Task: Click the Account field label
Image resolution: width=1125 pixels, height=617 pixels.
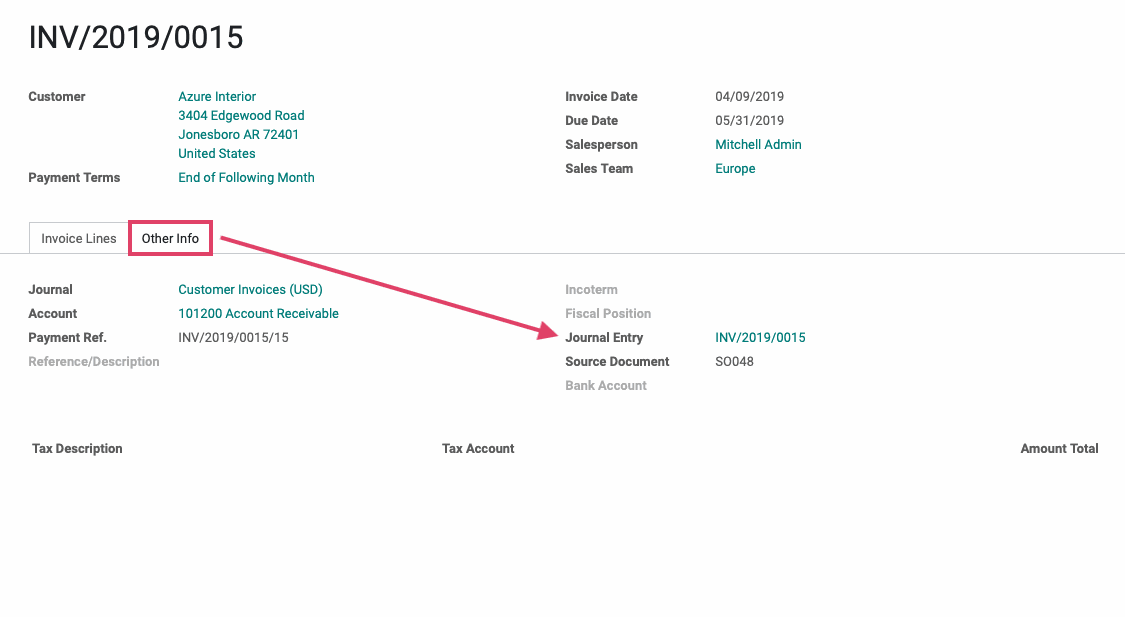Action: (x=52, y=314)
